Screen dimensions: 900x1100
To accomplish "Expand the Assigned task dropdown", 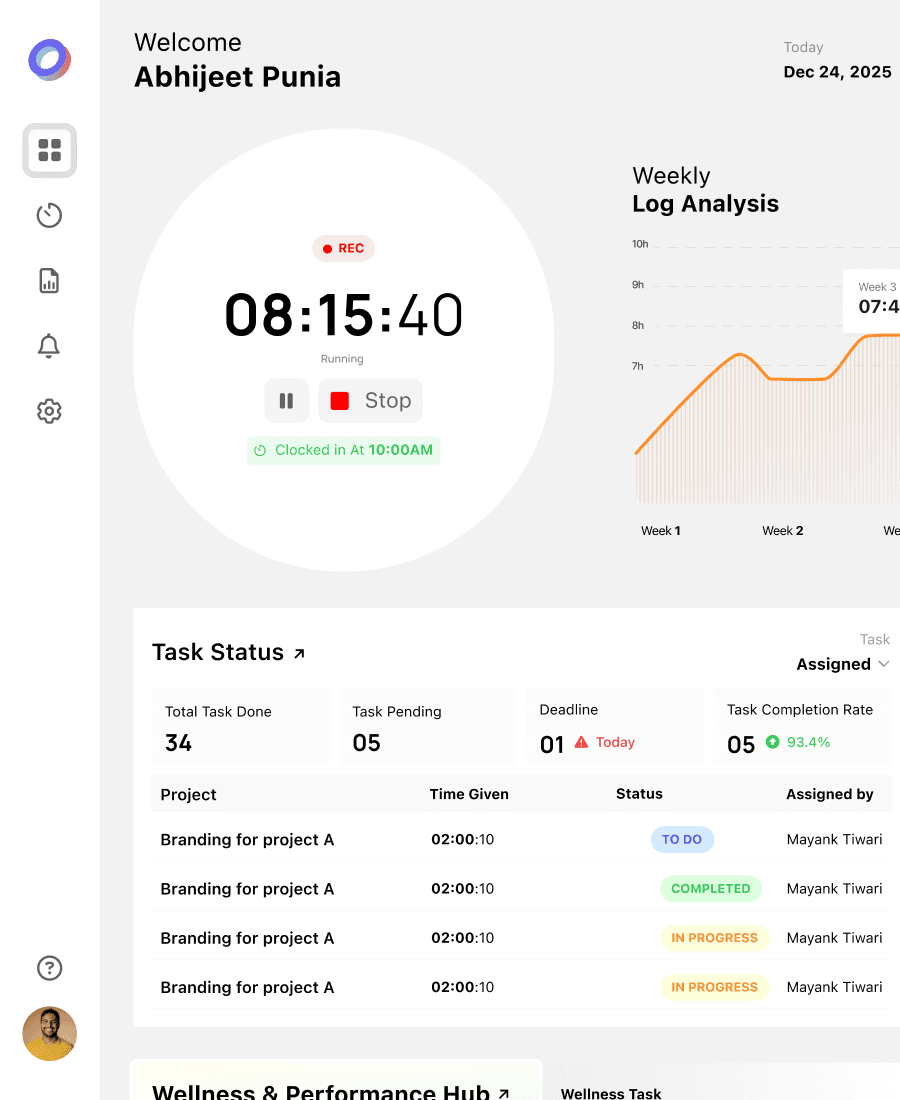I will 842,664.
